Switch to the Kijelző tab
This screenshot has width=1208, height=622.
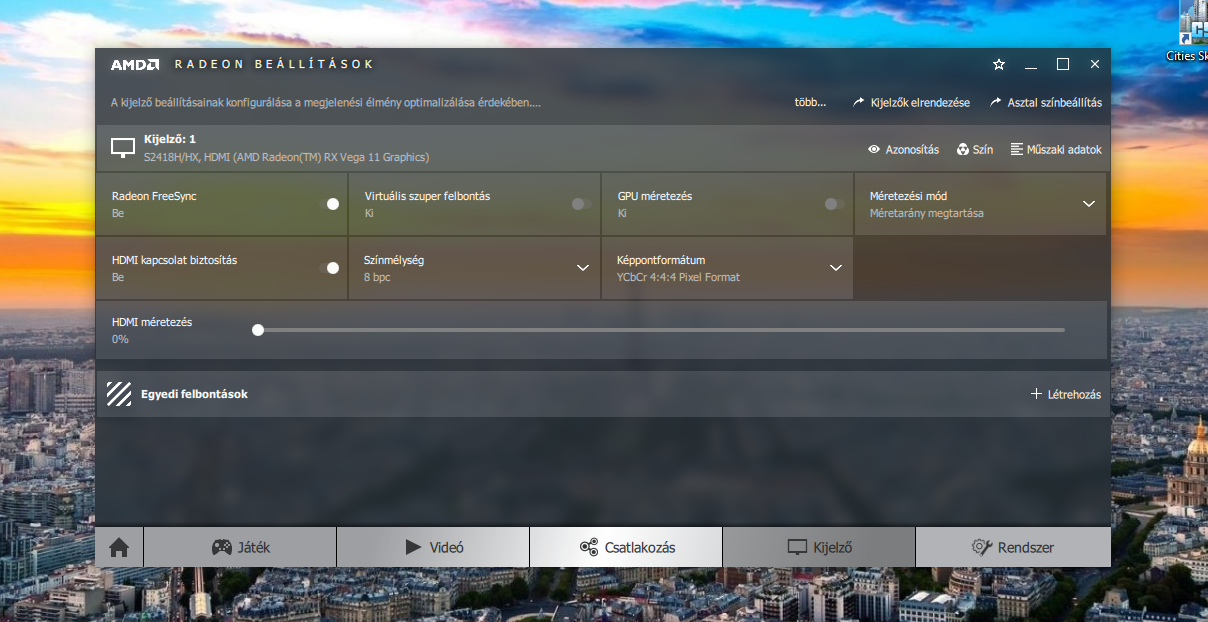[819, 547]
